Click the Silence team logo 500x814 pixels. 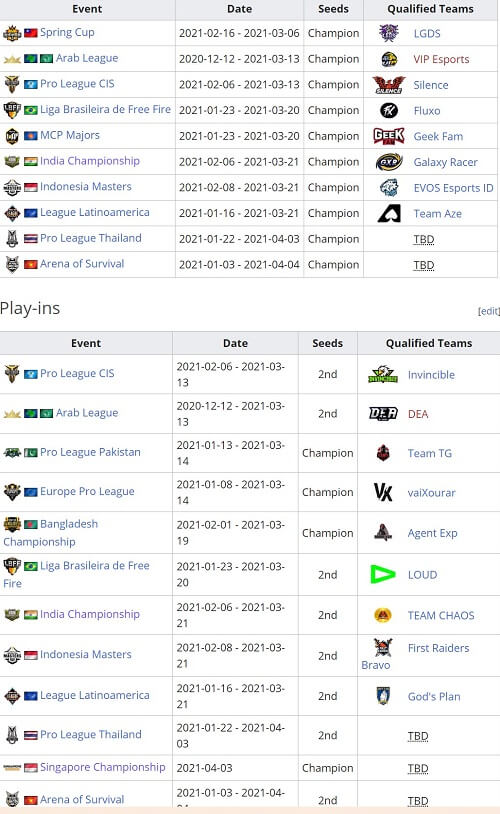pos(388,85)
